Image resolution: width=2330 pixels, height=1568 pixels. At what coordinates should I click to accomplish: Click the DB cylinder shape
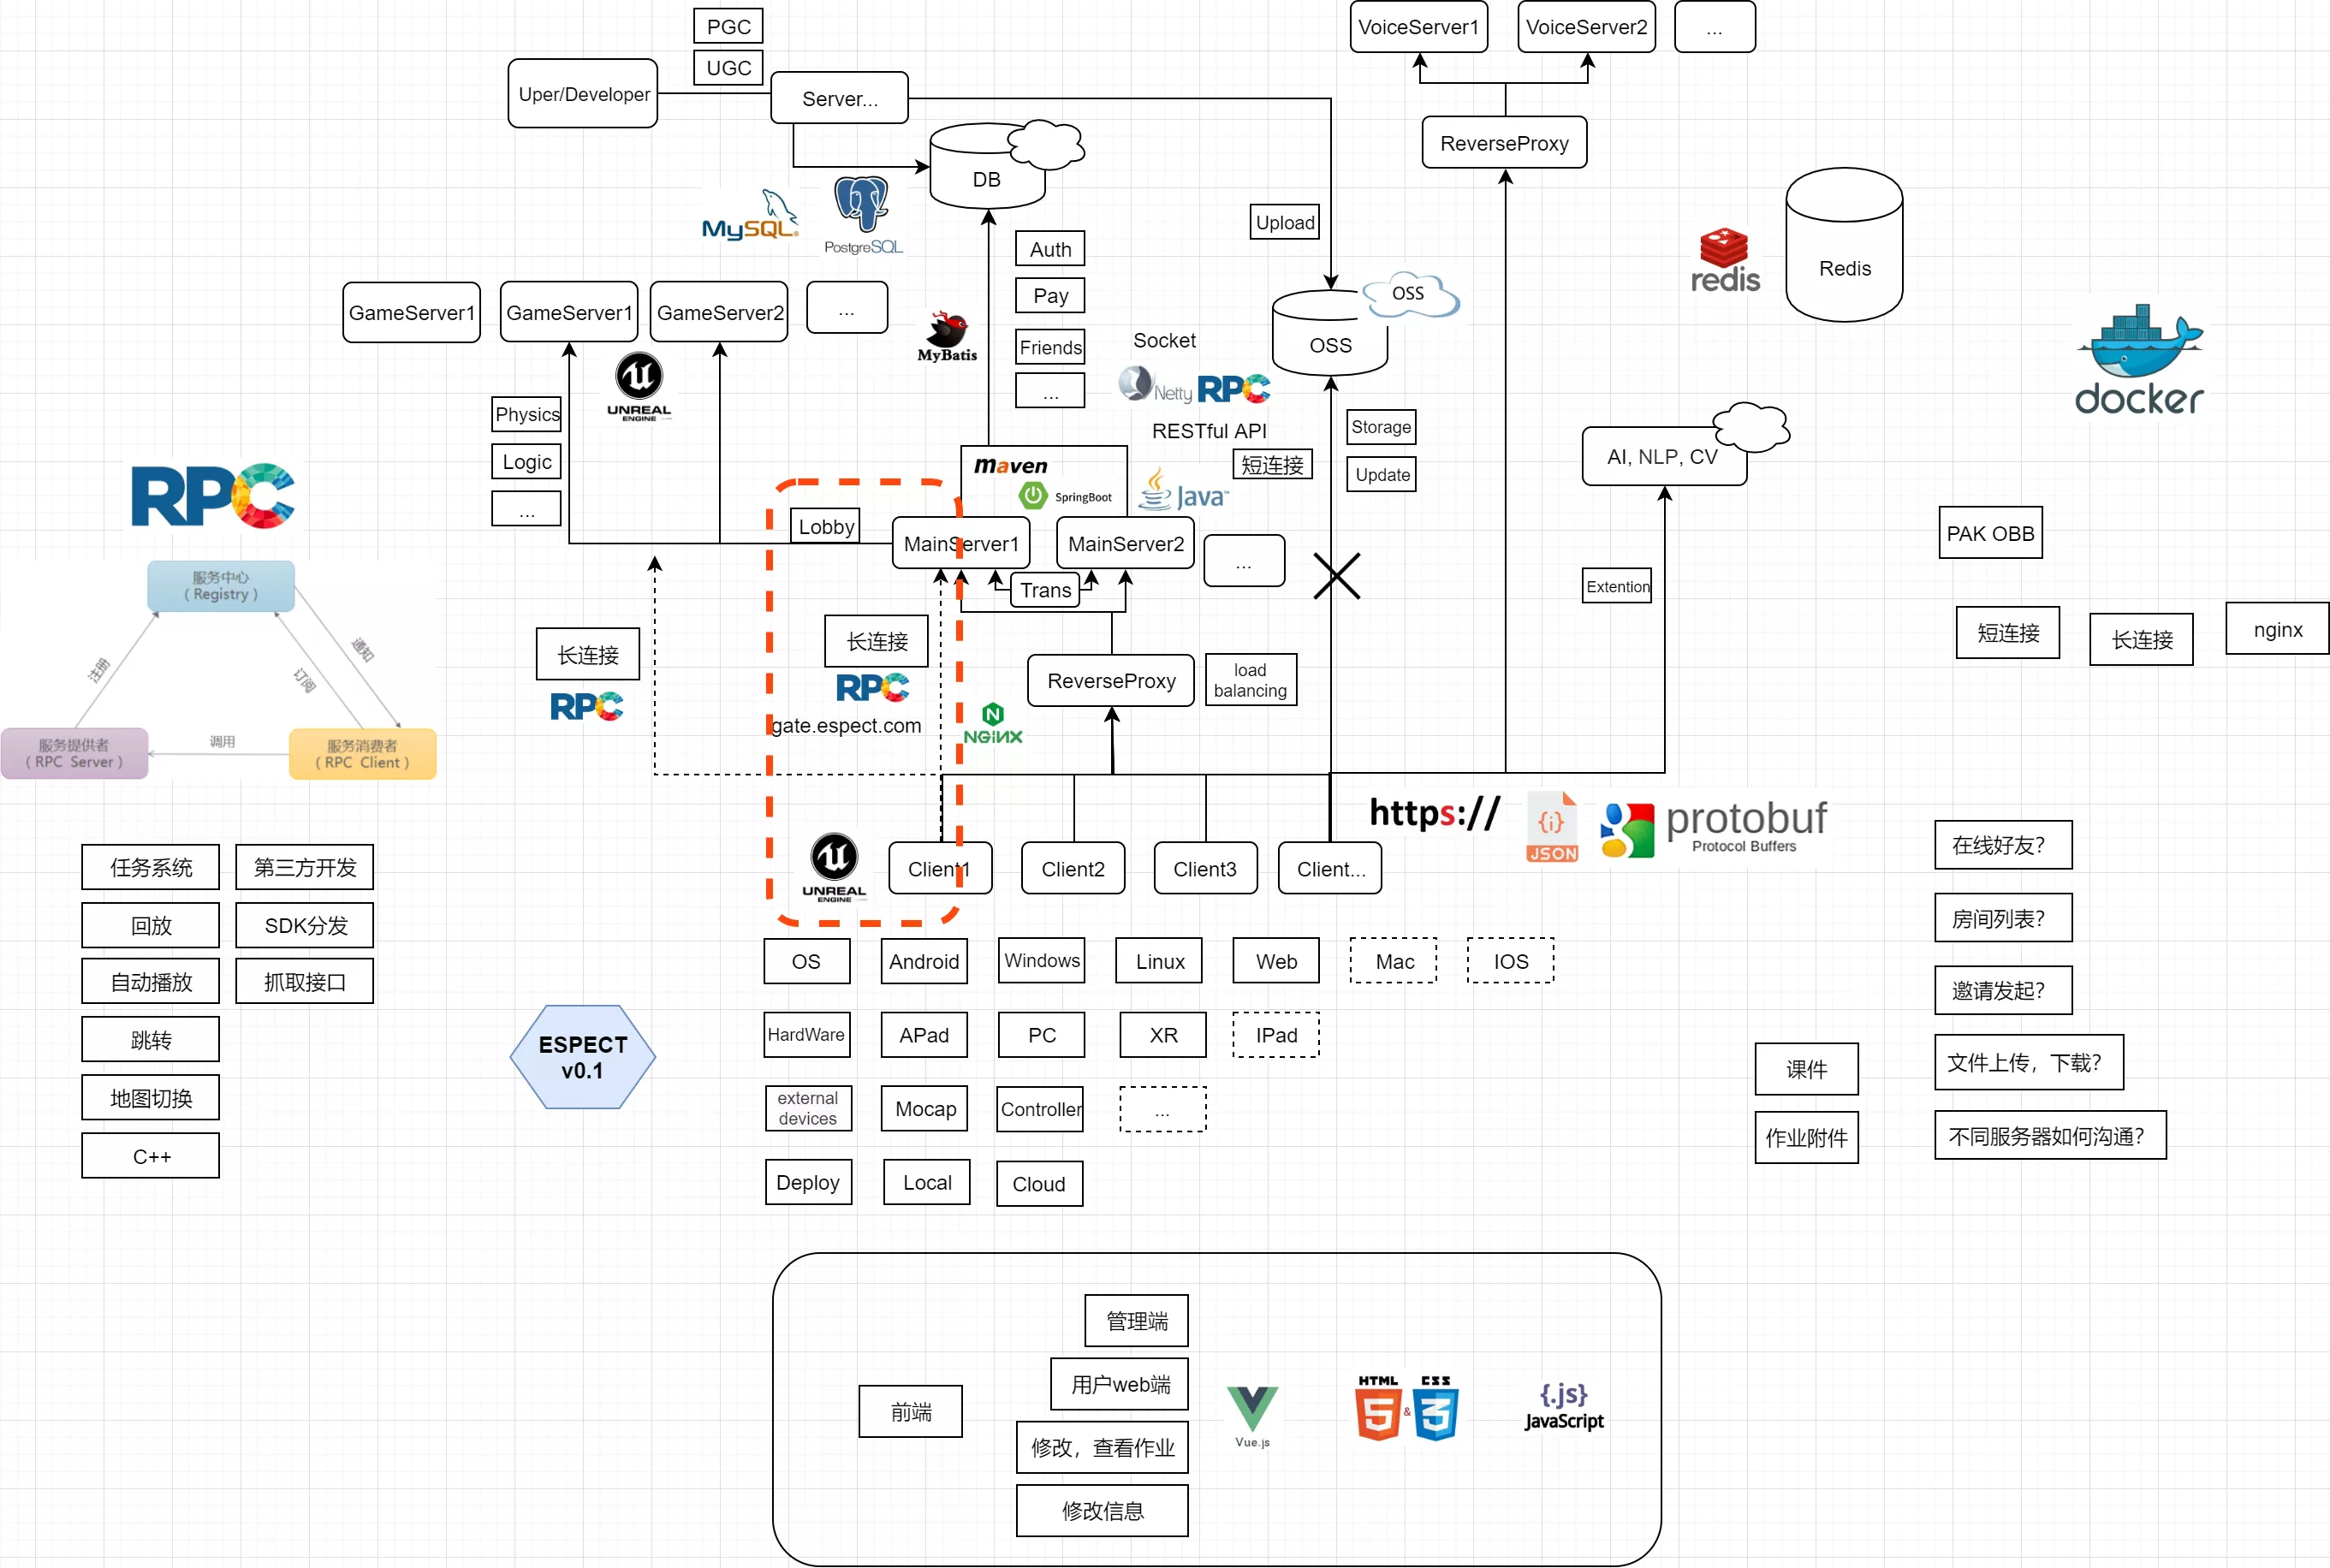[x=987, y=166]
